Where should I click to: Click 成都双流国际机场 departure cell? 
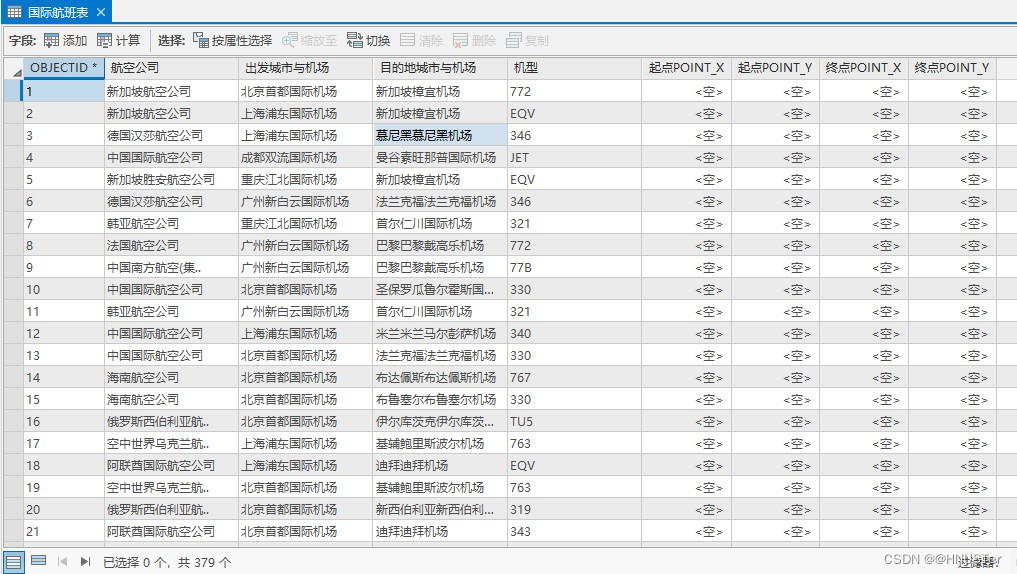tap(305, 158)
